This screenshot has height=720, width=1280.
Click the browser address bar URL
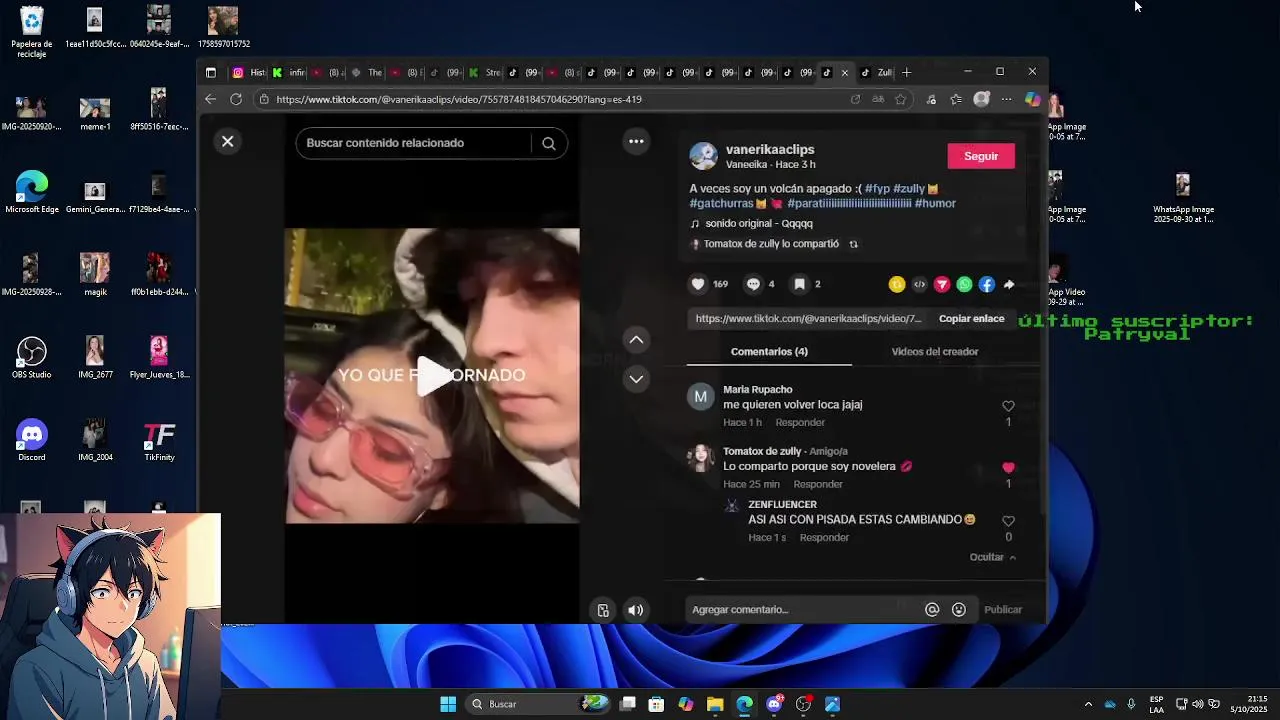coord(459,100)
